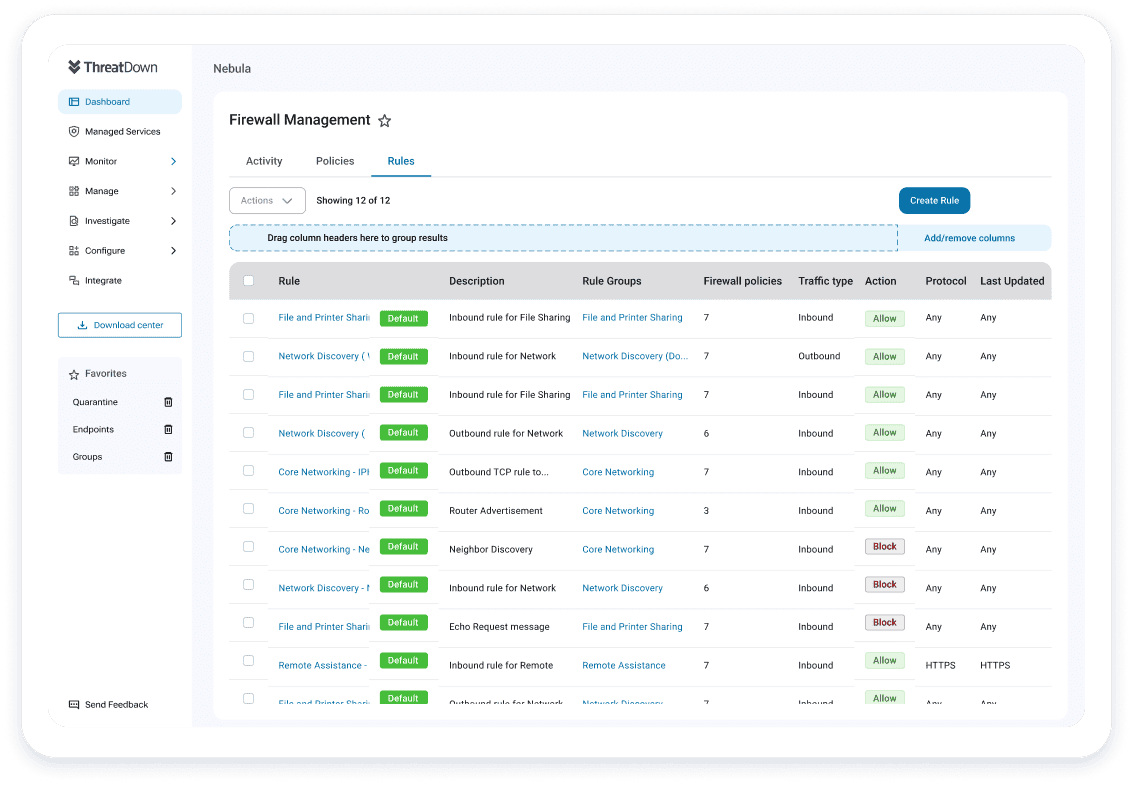Click the Last Updated column header
Image resolution: width=1132 pixels, height=785 pixels.
click(1011, 281)
